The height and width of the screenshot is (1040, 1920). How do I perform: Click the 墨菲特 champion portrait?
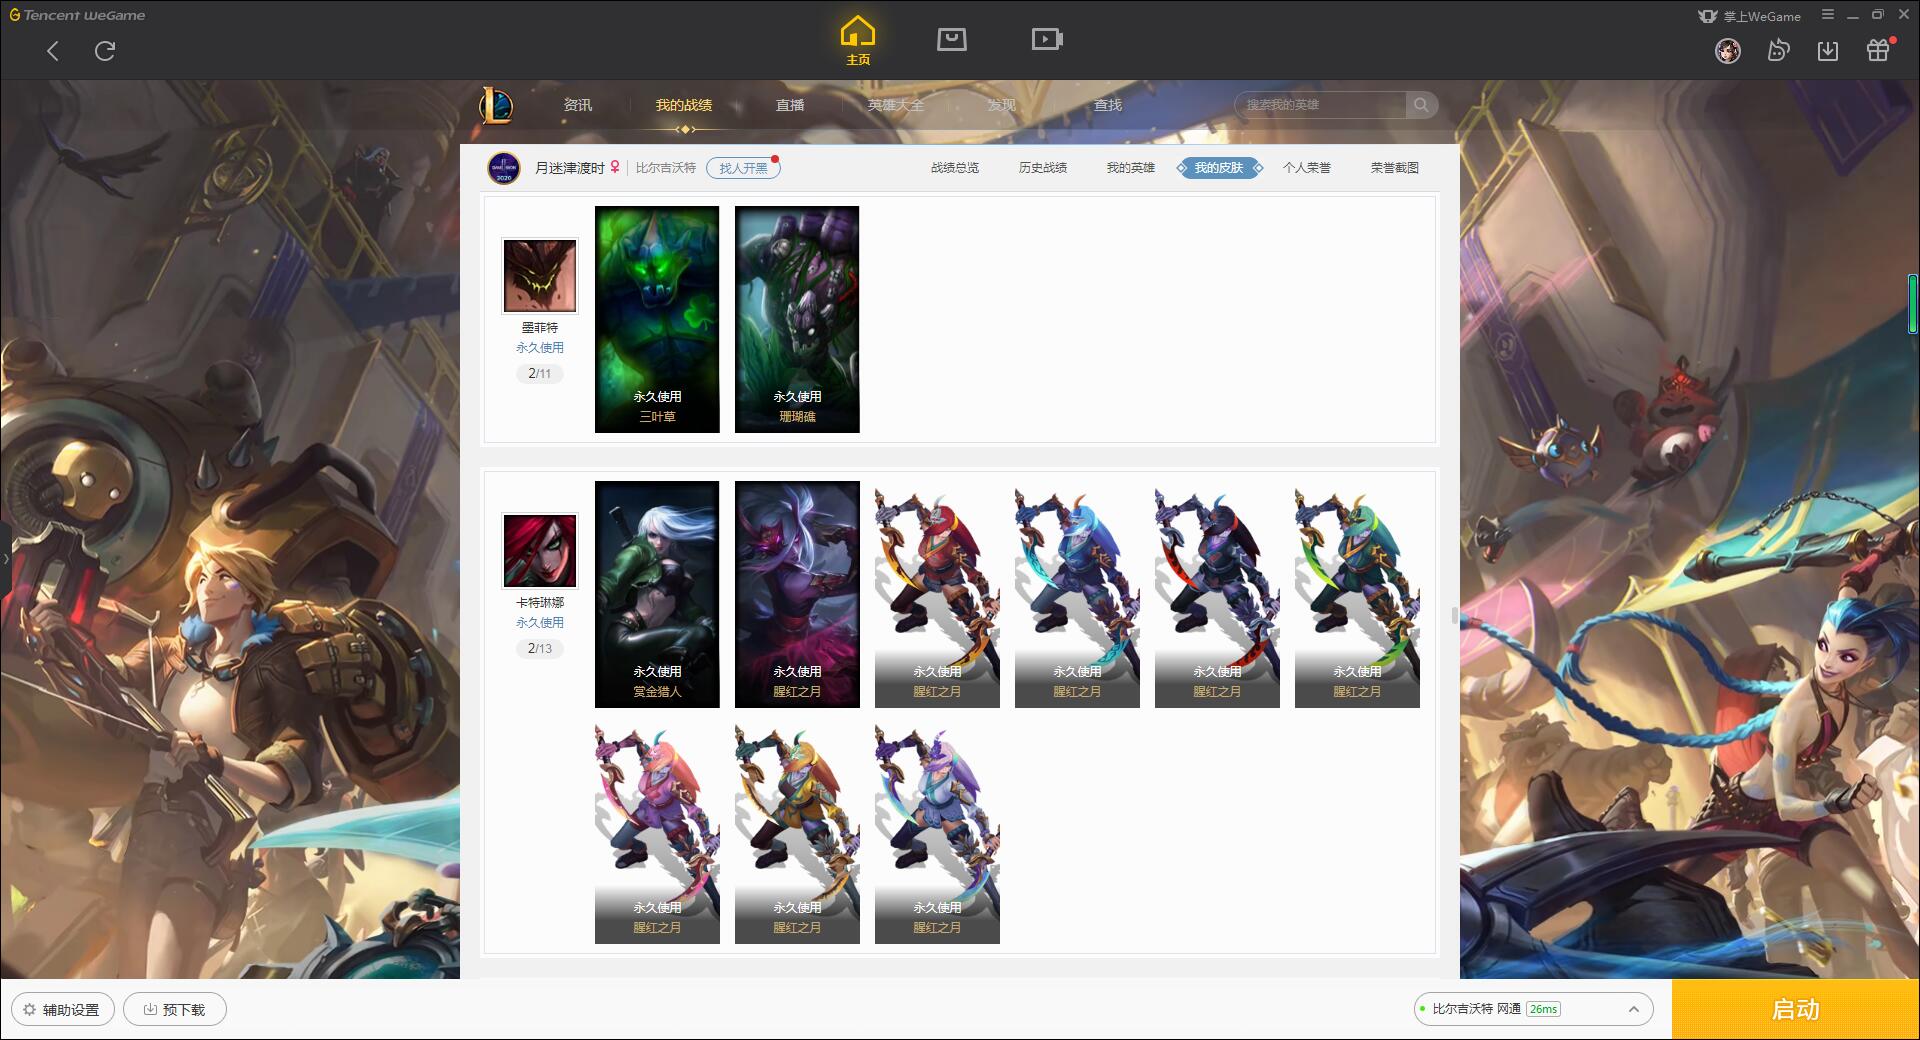(x=540, y=276)
